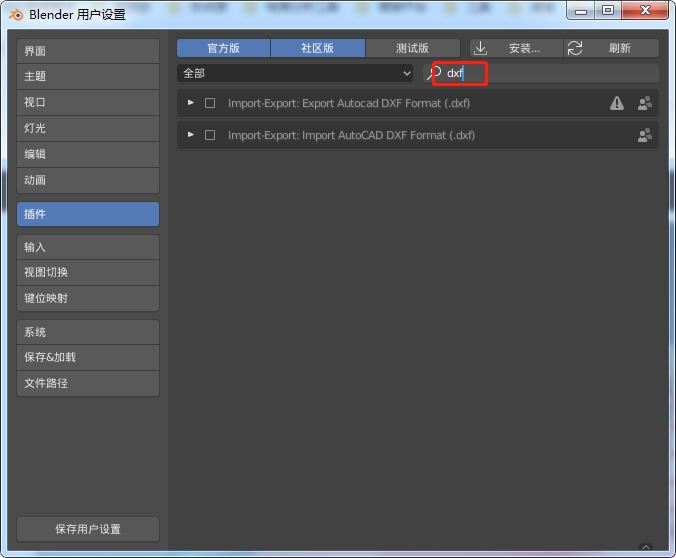Enable the Export Autocad DXF add-on checkbox
This screenshot has height=558, width=676.
coord(210,103)
